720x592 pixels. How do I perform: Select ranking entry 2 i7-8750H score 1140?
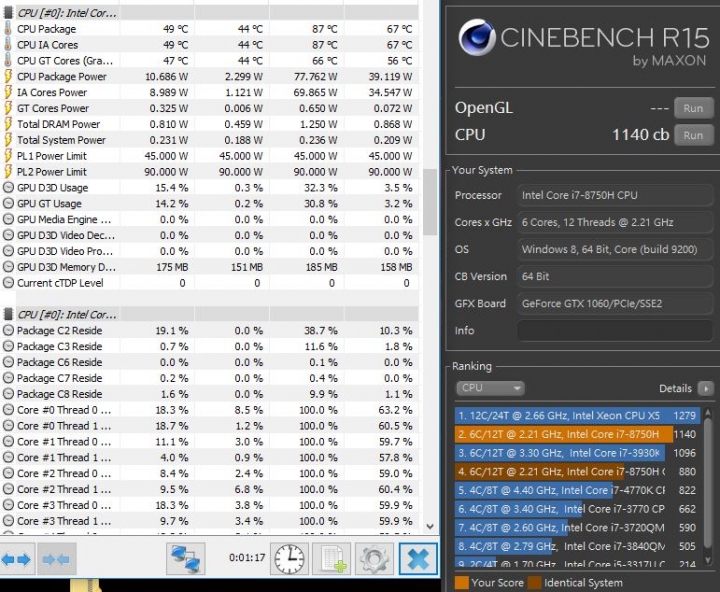pyautogui.click(x=577, y=434)
